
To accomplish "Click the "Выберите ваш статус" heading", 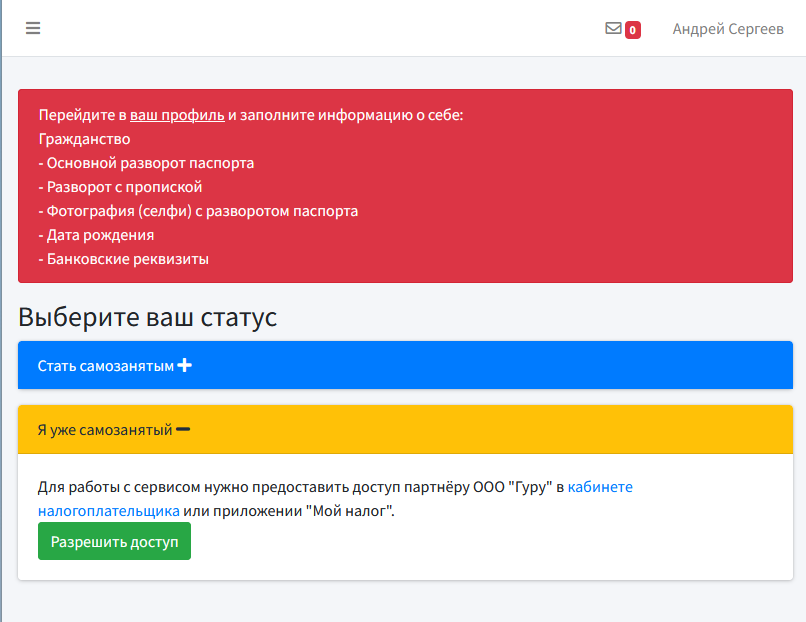I will point(147,318).
